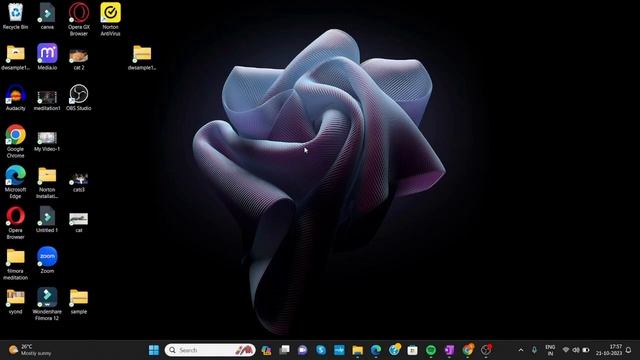Open Microsoft Edge on taskbar
The height and width of the screenshot is (360, 640).
click(376, 350)
